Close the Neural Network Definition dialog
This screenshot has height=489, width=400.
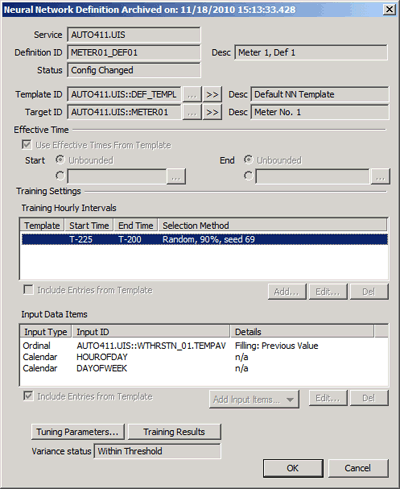coord(389,9)
